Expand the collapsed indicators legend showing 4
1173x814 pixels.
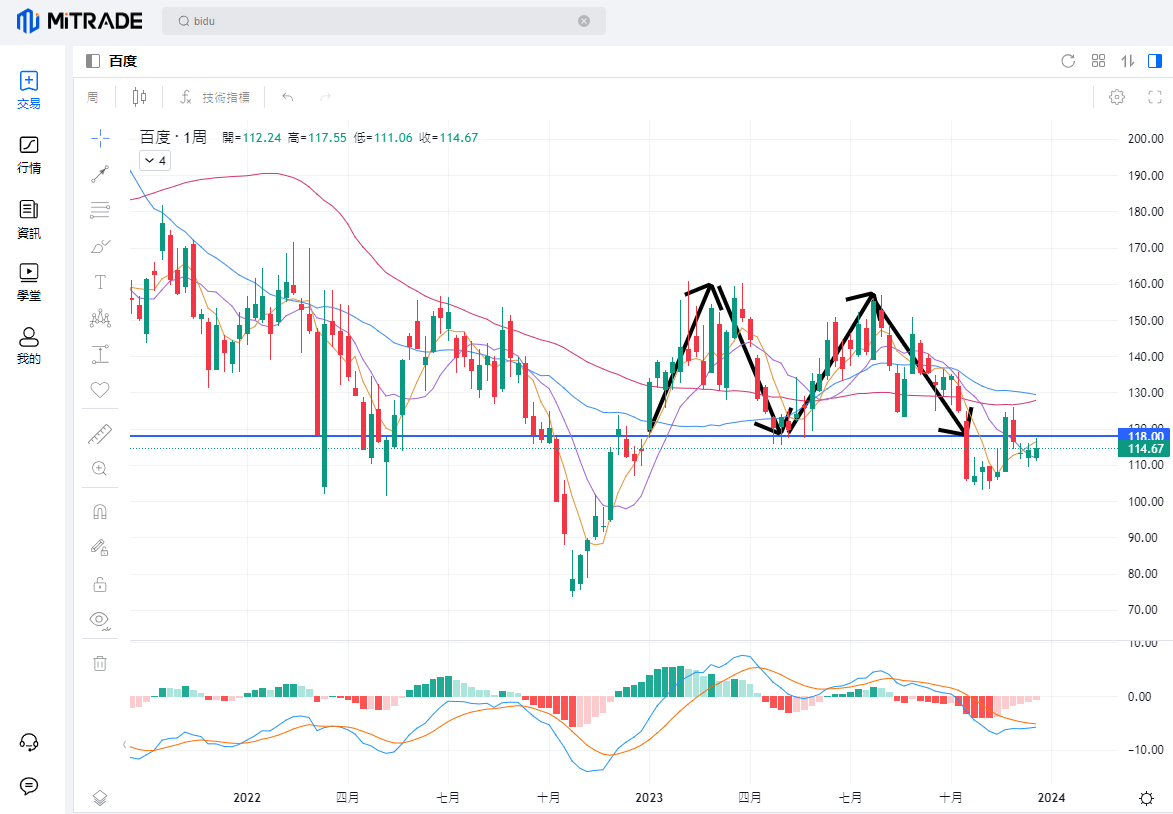[155, 160]
